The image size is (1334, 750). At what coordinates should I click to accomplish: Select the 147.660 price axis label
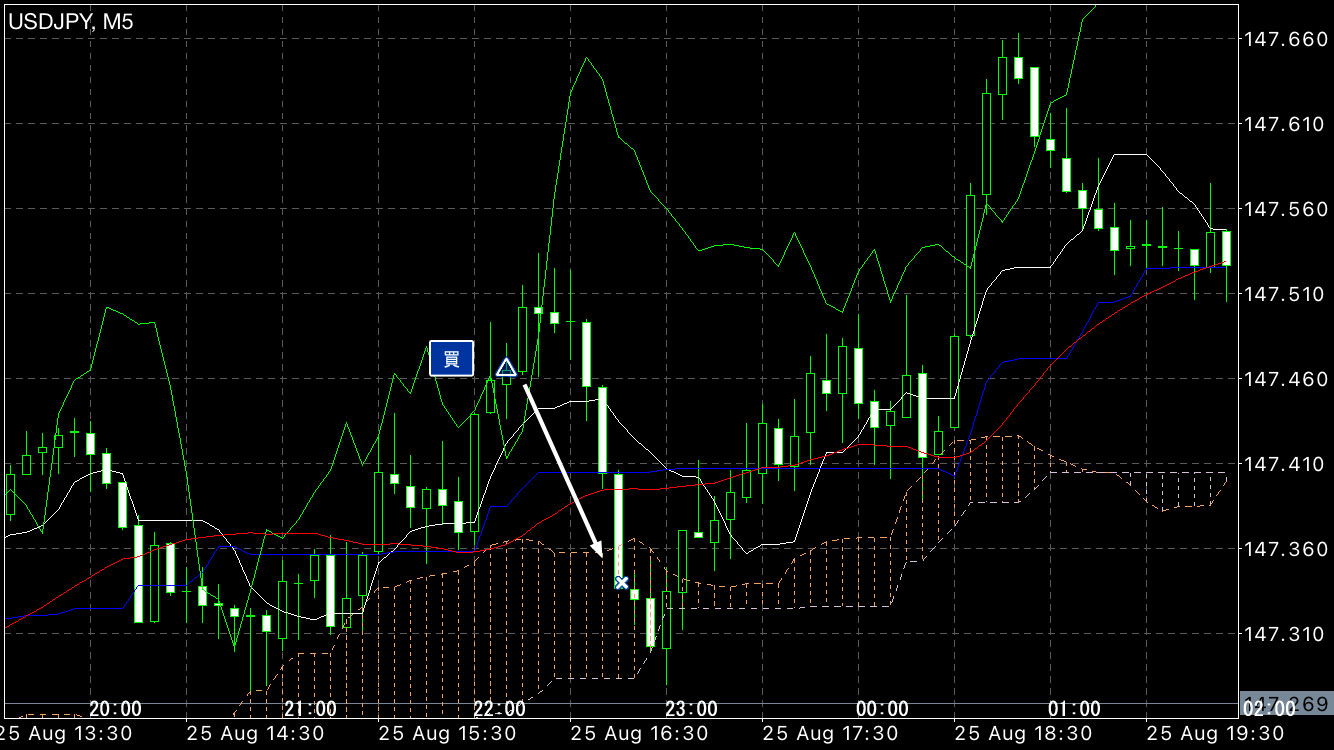[x=1286, y=39]
